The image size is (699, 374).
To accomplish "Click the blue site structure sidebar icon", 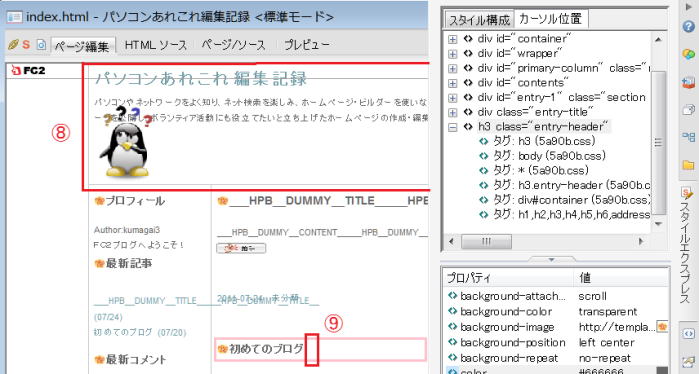I will (689, 137).
